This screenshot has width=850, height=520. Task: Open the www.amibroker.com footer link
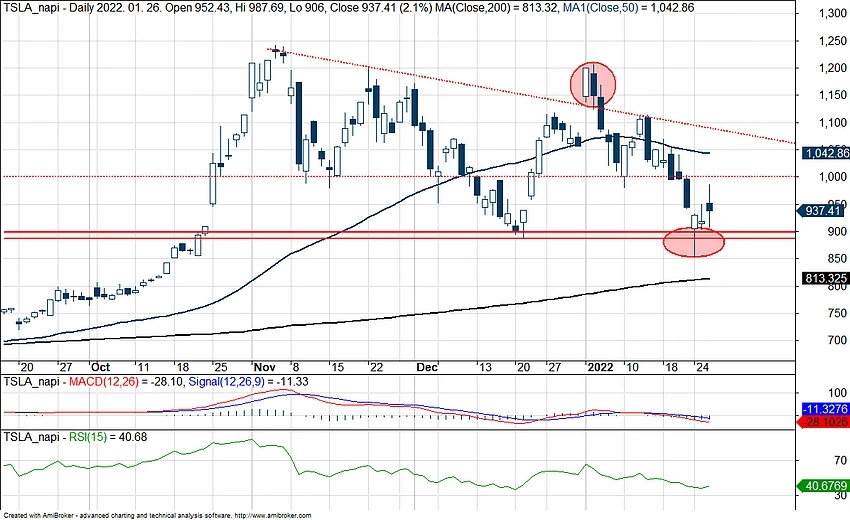tap(273, 516)
